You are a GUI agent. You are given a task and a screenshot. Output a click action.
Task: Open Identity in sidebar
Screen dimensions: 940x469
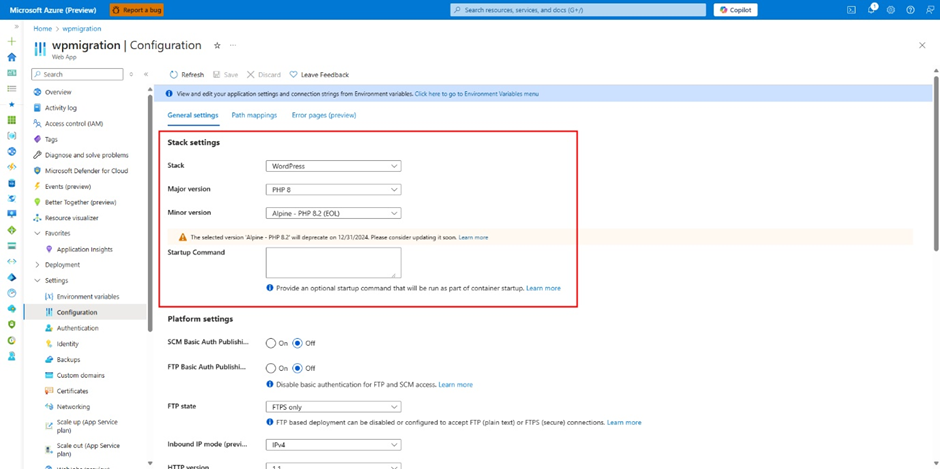tap(67, 344)
